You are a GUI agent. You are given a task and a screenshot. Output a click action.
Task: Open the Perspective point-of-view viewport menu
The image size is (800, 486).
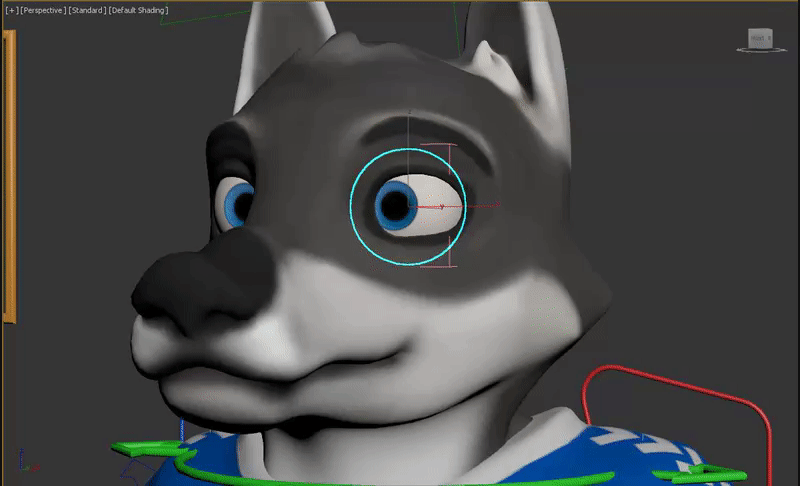tap(43, 10)
